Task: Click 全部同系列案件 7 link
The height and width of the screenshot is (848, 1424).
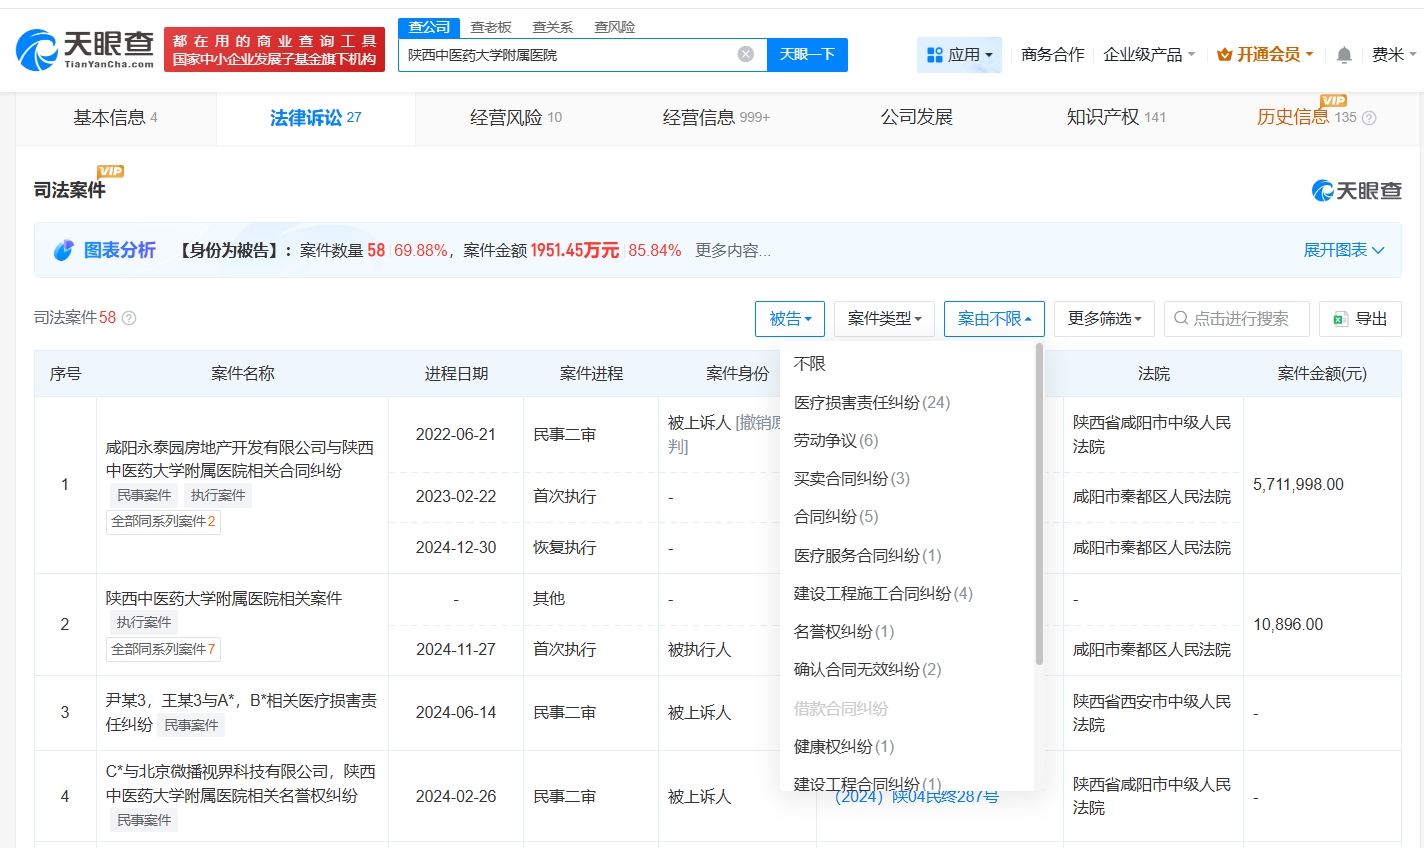Action: (x=163, y=649)
